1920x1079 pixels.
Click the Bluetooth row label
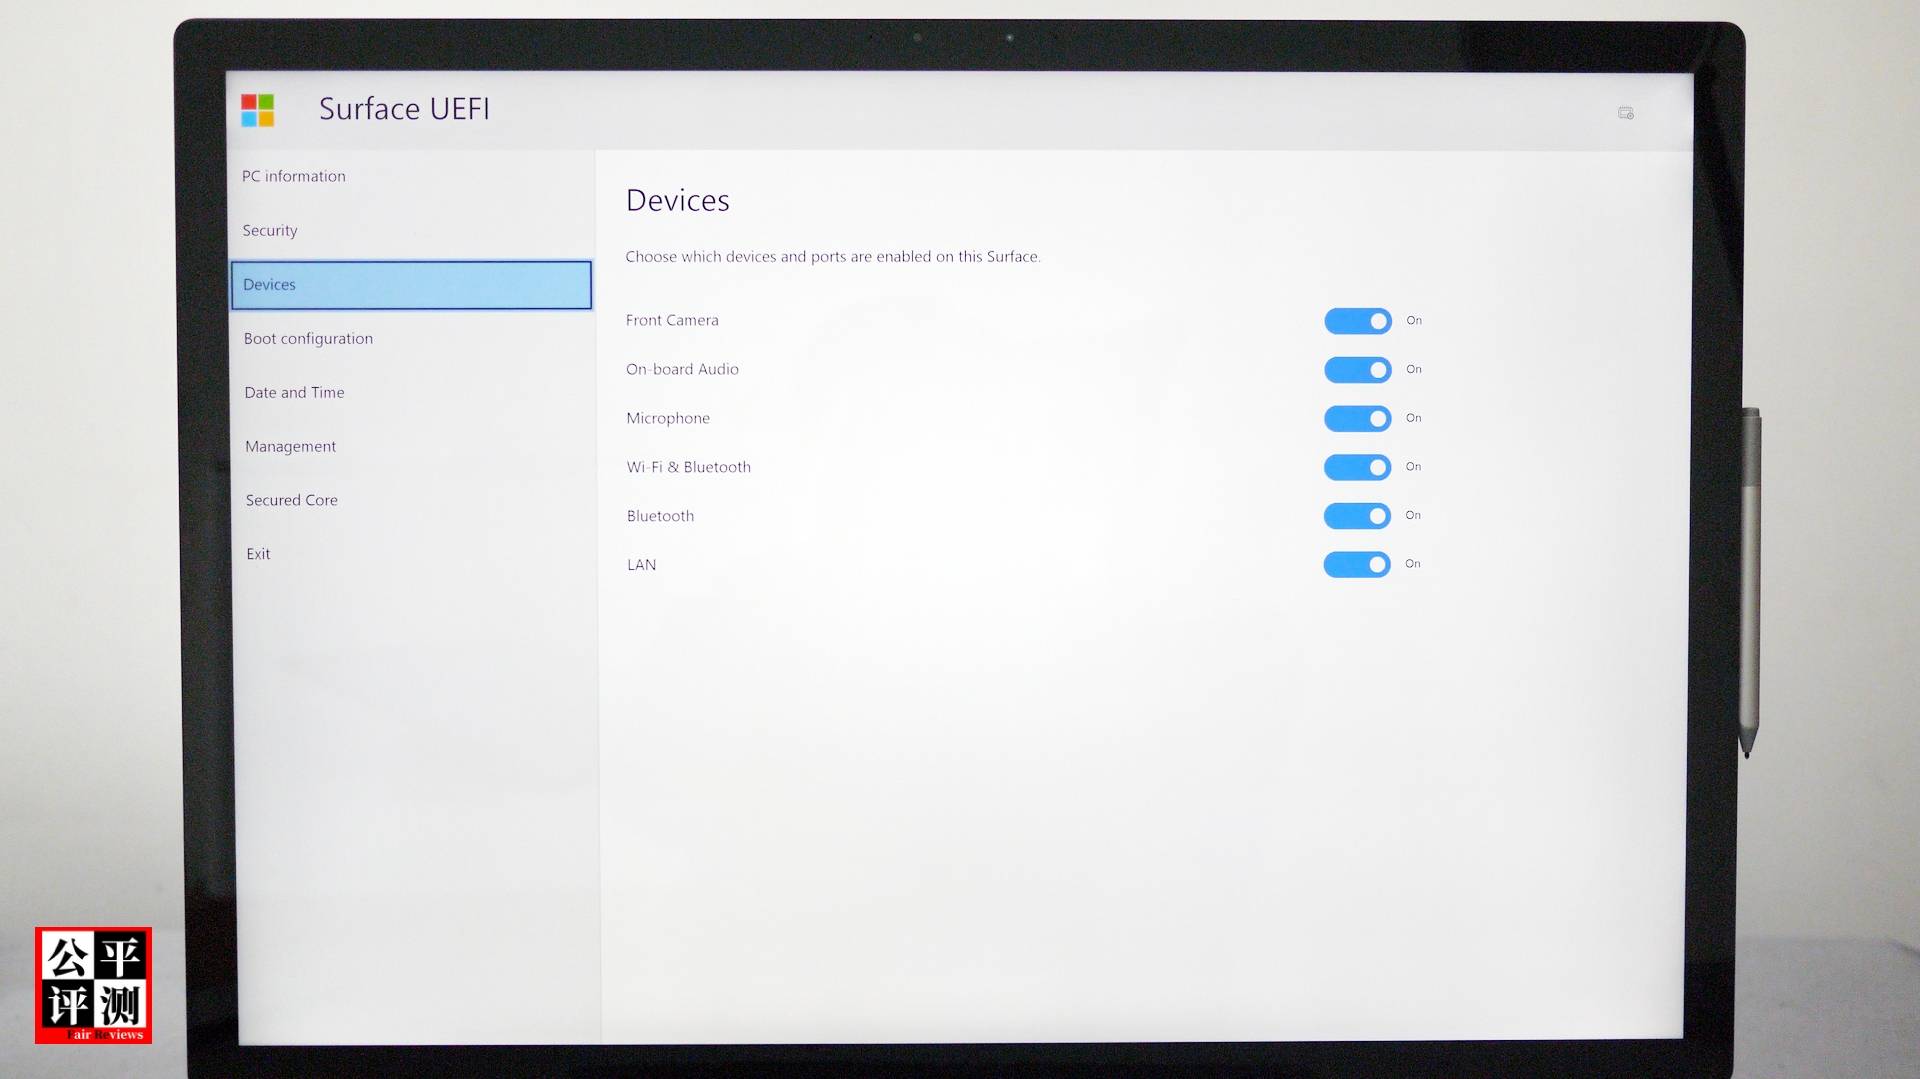coord(660,517)
